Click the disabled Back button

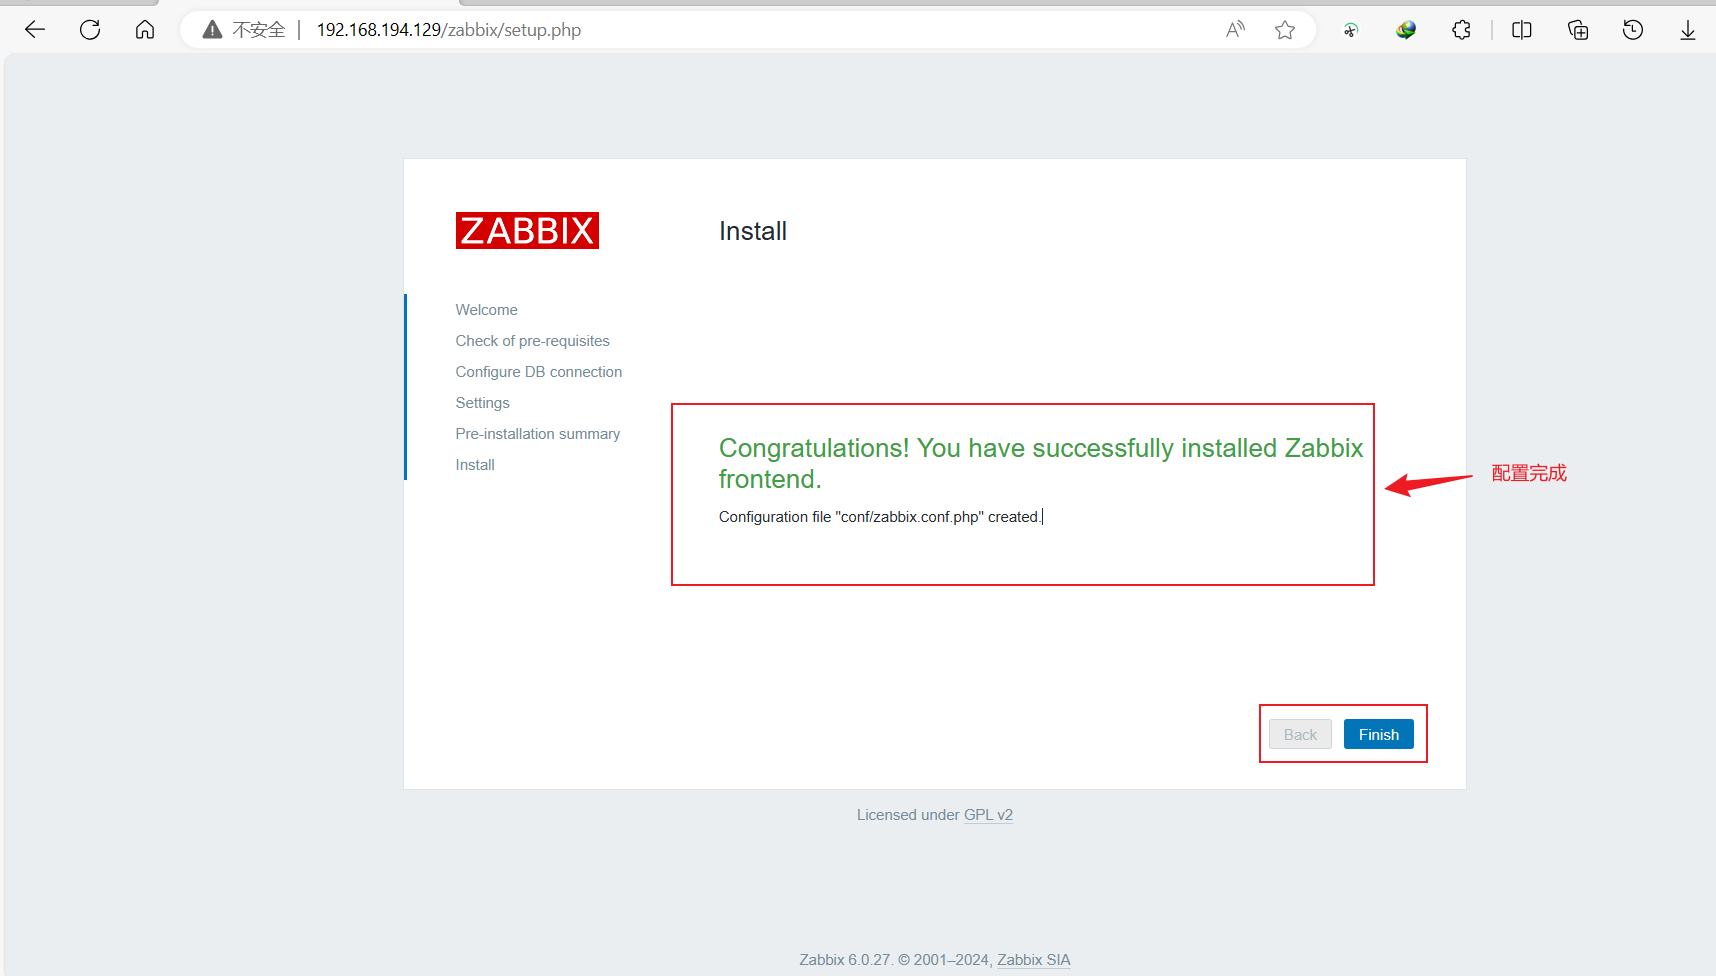coord(1300,734)
